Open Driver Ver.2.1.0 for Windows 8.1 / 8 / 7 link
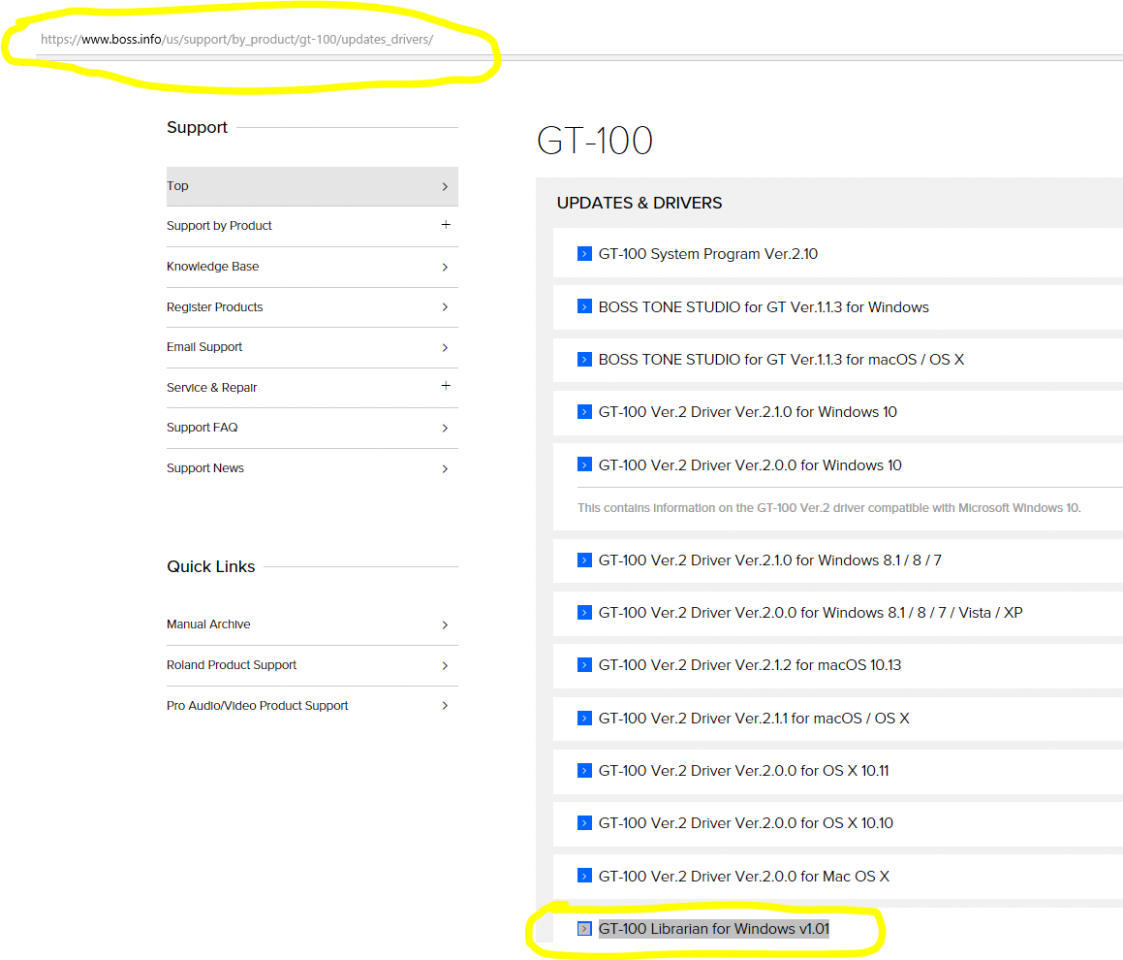The width and height of the screenshot is (1123, 960). (770, 560)
